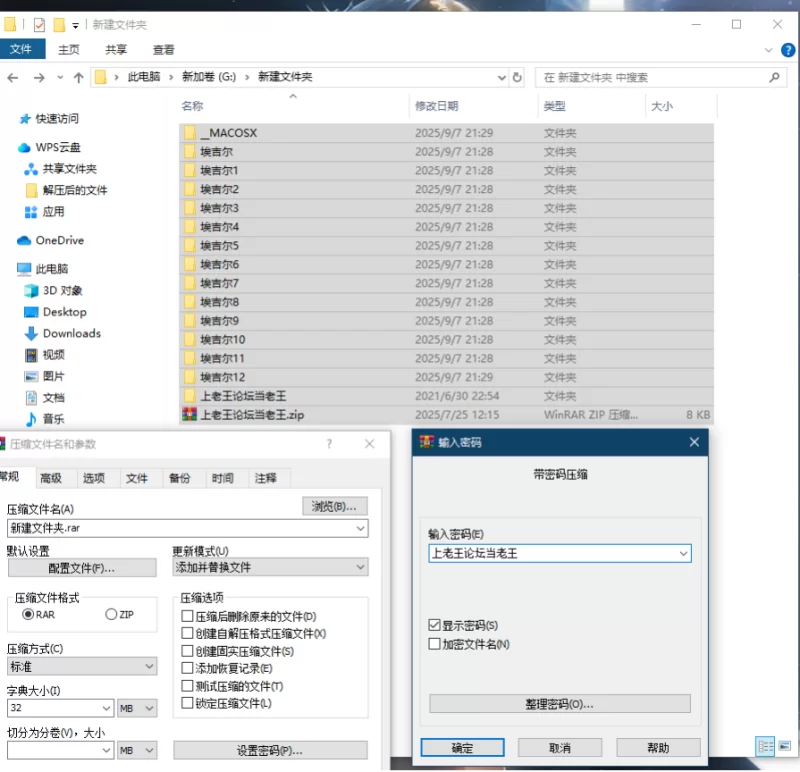Click 设置密码 set password button

pos(270,751)
